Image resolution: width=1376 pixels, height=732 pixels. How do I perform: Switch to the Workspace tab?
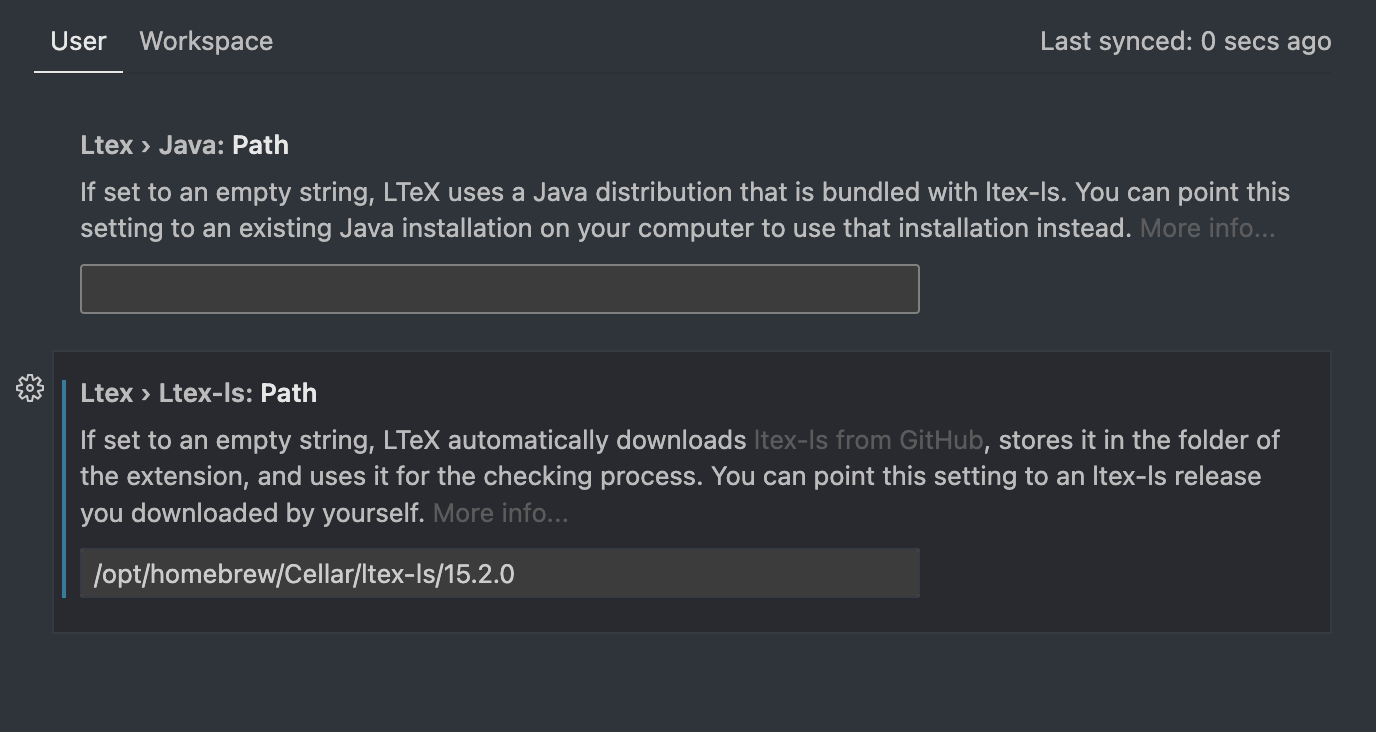205,41
